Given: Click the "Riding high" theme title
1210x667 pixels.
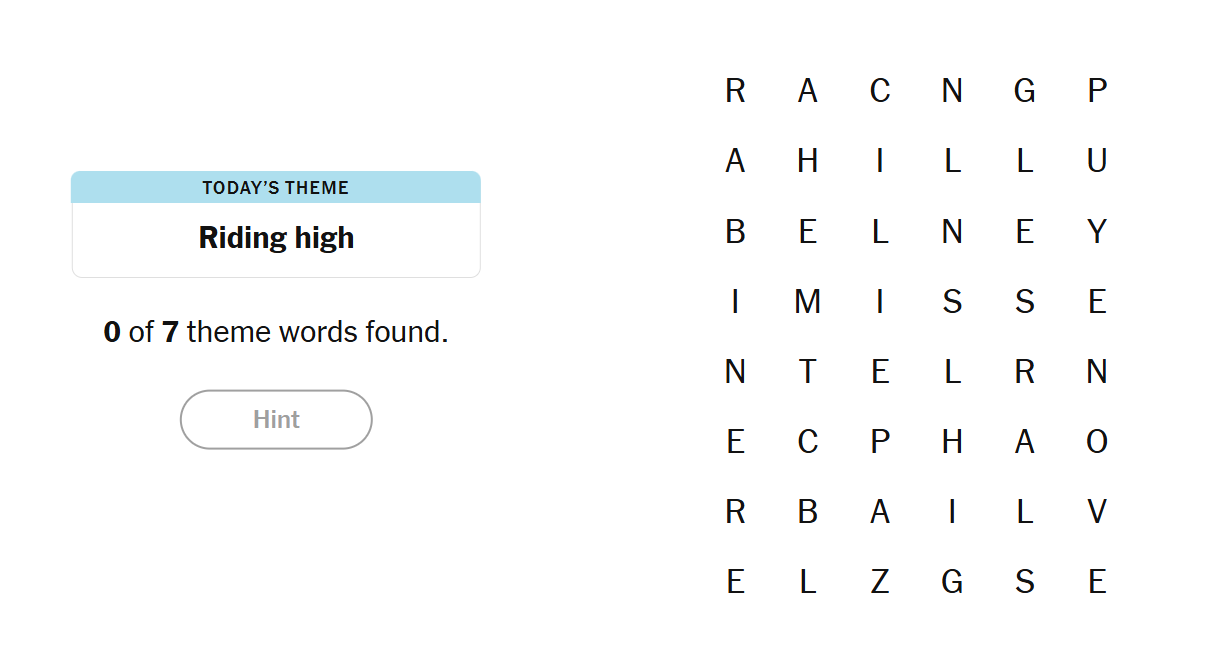Looking at the screenshot, I should 276,238.
